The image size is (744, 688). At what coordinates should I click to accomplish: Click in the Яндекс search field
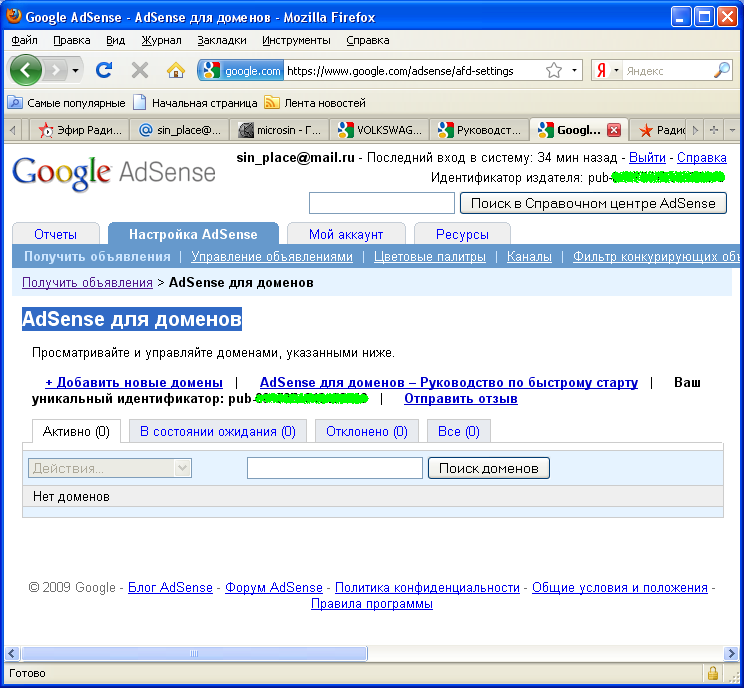(x=667, y=71)
